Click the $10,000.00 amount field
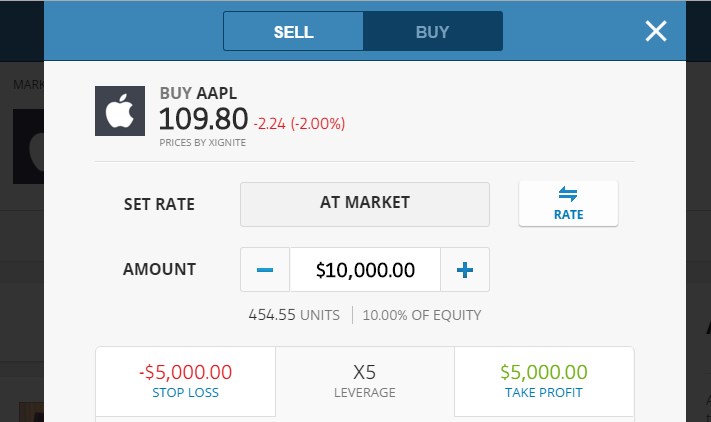Image resolution: width=711 pixels, height=422 pixels. pos(365,270)
